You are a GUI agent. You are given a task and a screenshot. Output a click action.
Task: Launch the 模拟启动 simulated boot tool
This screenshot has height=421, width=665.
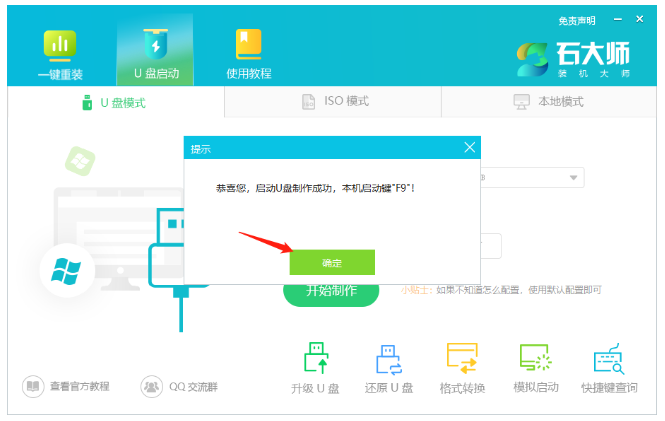point(536,367)
